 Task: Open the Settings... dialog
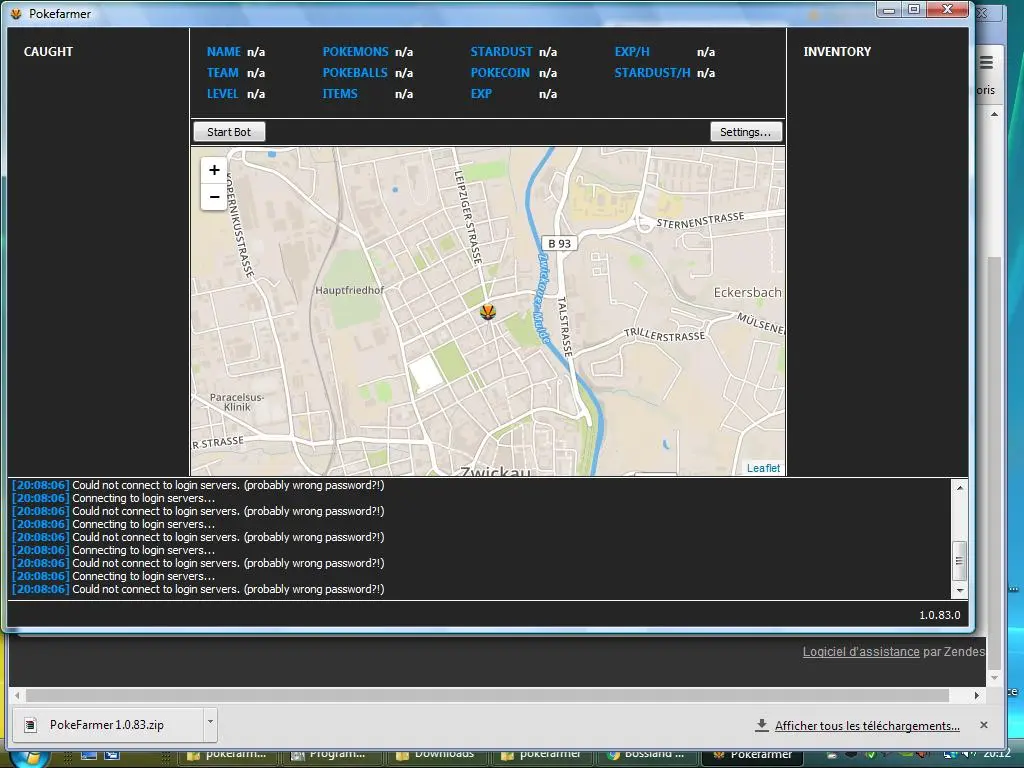(x=745, y=132)
